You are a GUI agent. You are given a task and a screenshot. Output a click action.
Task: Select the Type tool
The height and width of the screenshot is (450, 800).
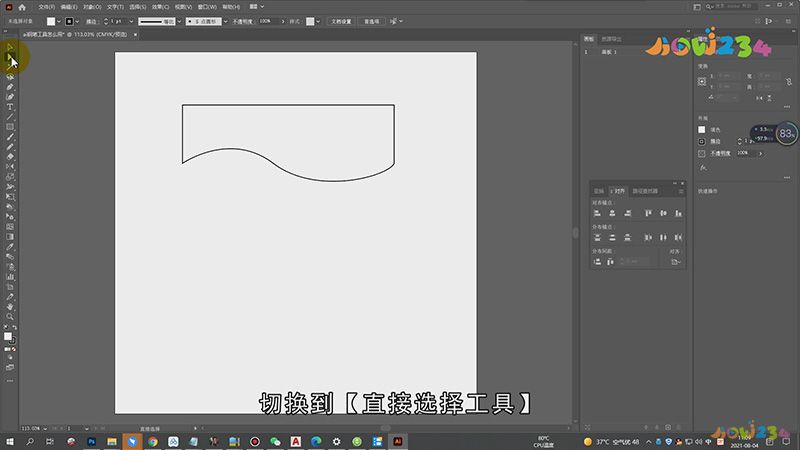point(10,107)
